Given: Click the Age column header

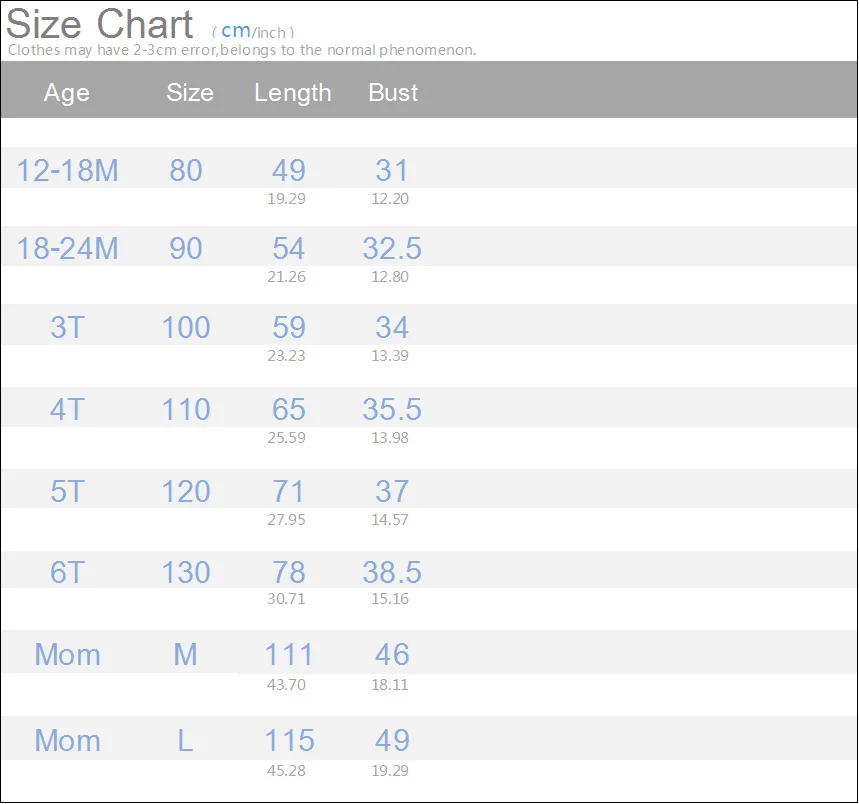Looking at the screenshot, I should (x=66, y=93).
